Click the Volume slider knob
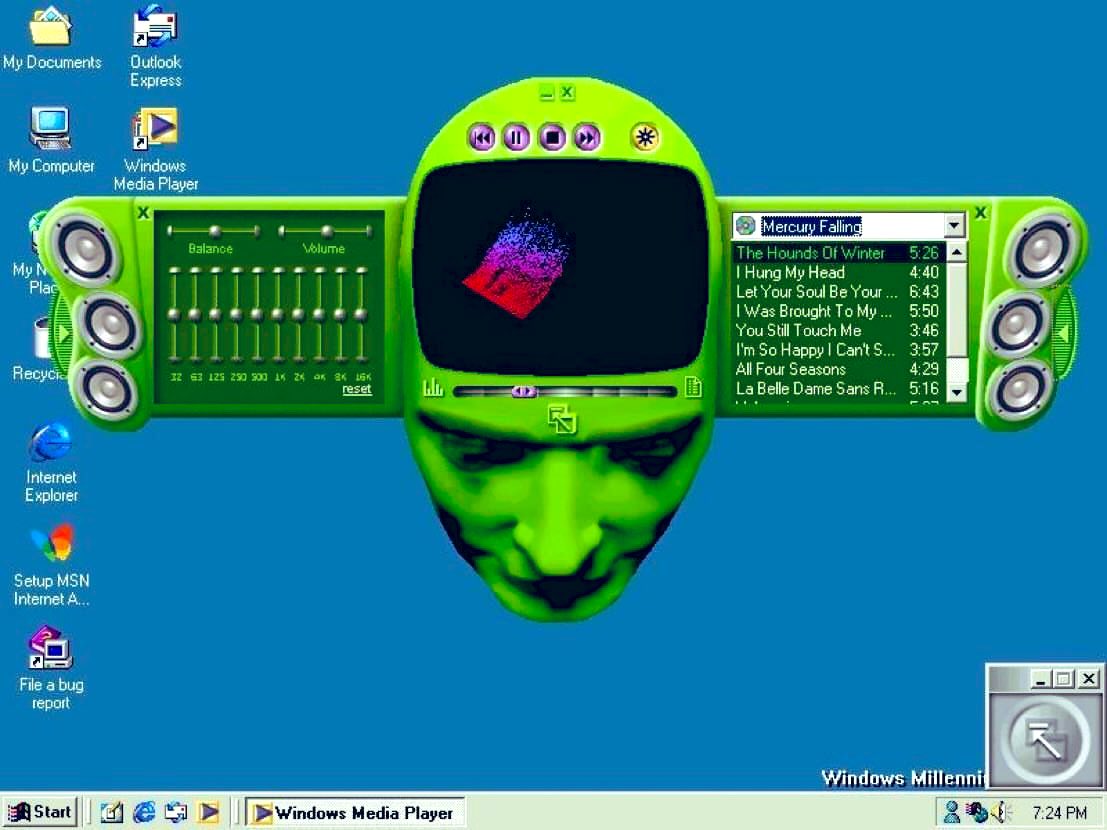 (327, 231)
